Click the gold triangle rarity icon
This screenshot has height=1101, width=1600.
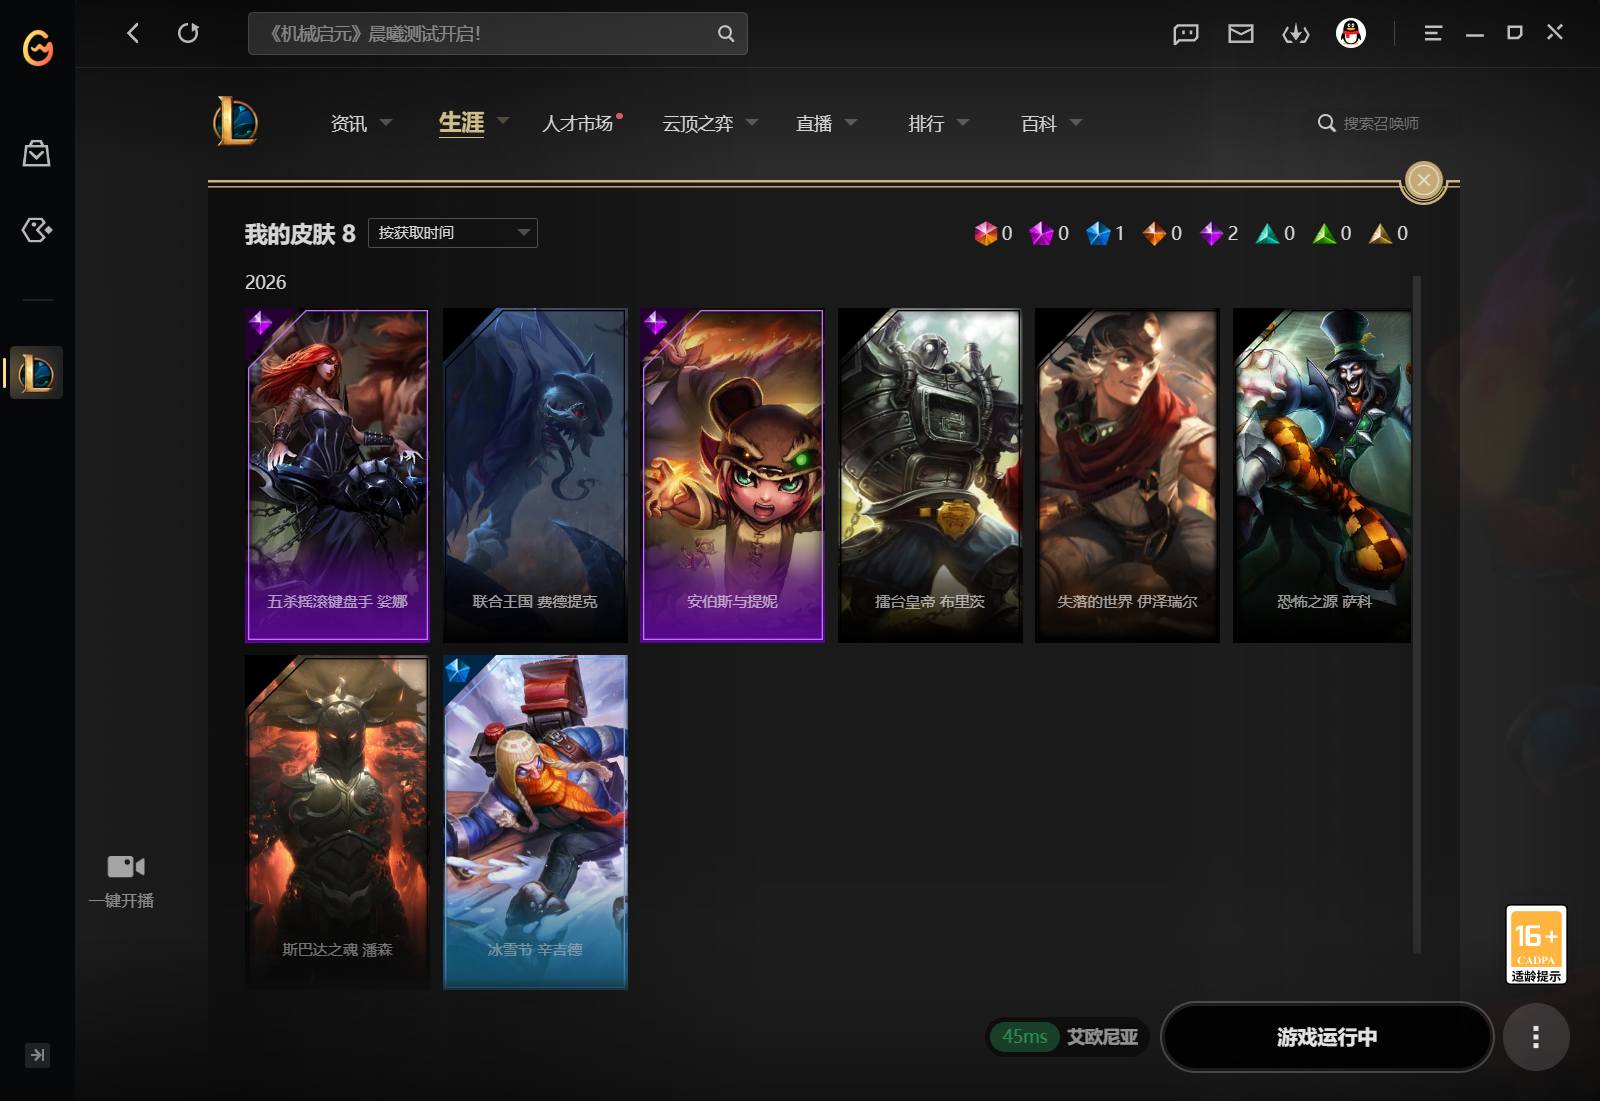(x=1381, y=233)
